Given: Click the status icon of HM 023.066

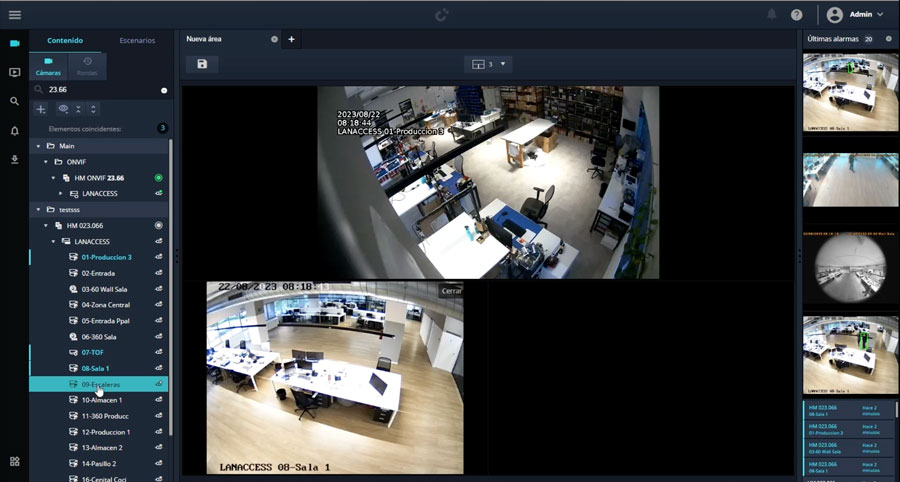Looking at the screenshot, I should 159,226.
